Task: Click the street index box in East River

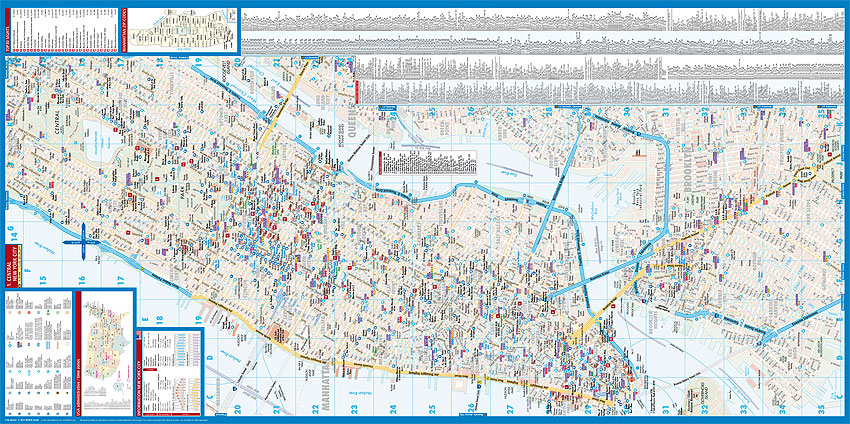Action: click(428, 162)
